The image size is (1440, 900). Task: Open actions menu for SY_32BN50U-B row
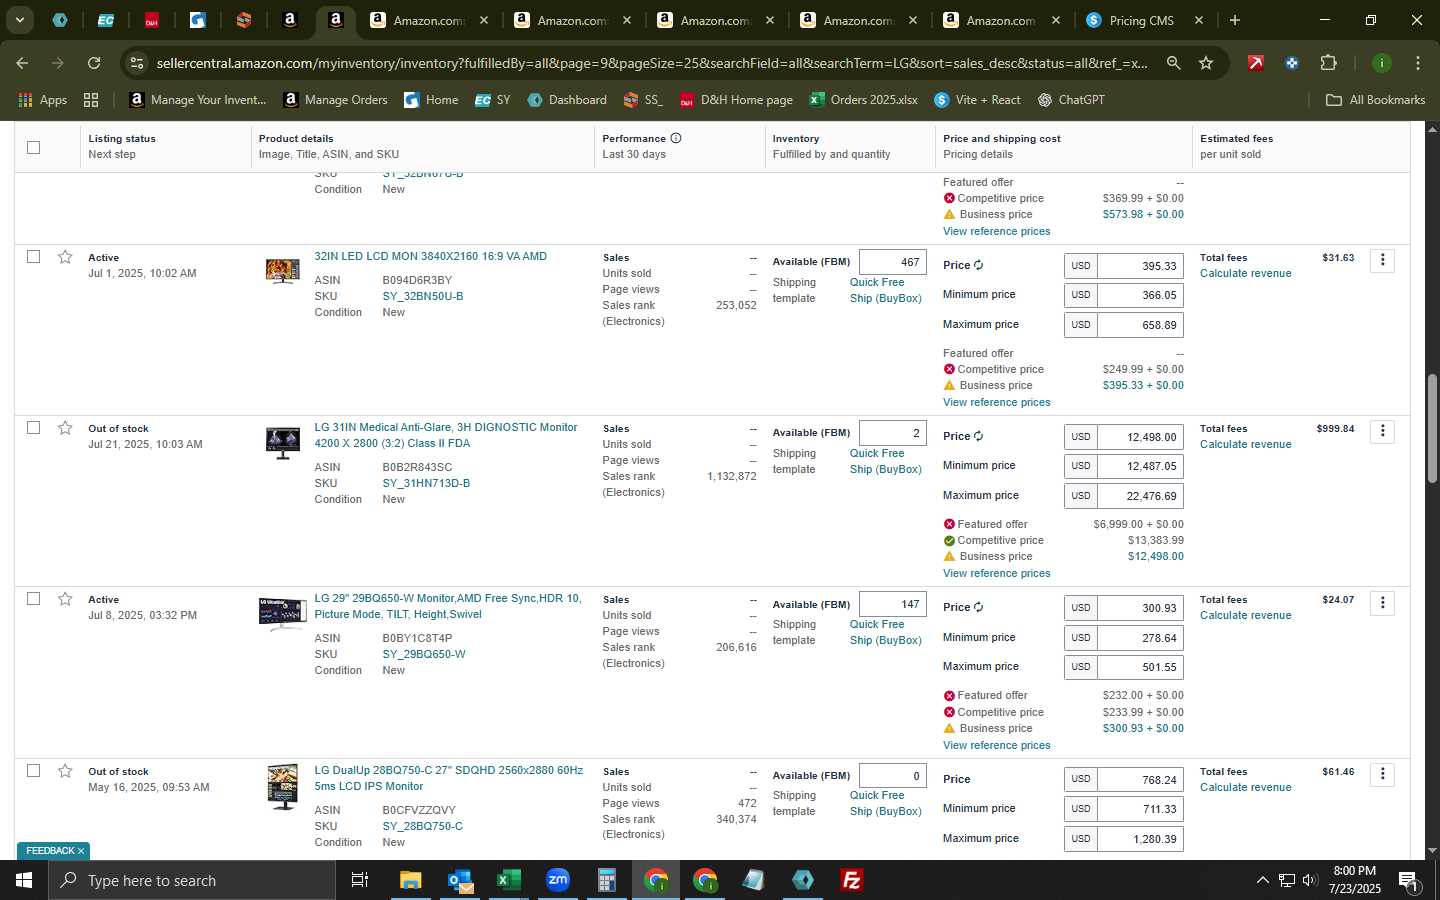tap(1382, 260)
